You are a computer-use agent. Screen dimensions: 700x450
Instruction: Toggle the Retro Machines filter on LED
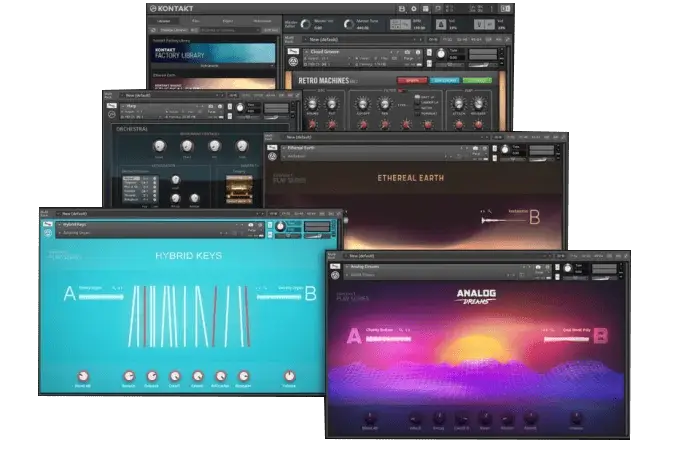point(401,91)
